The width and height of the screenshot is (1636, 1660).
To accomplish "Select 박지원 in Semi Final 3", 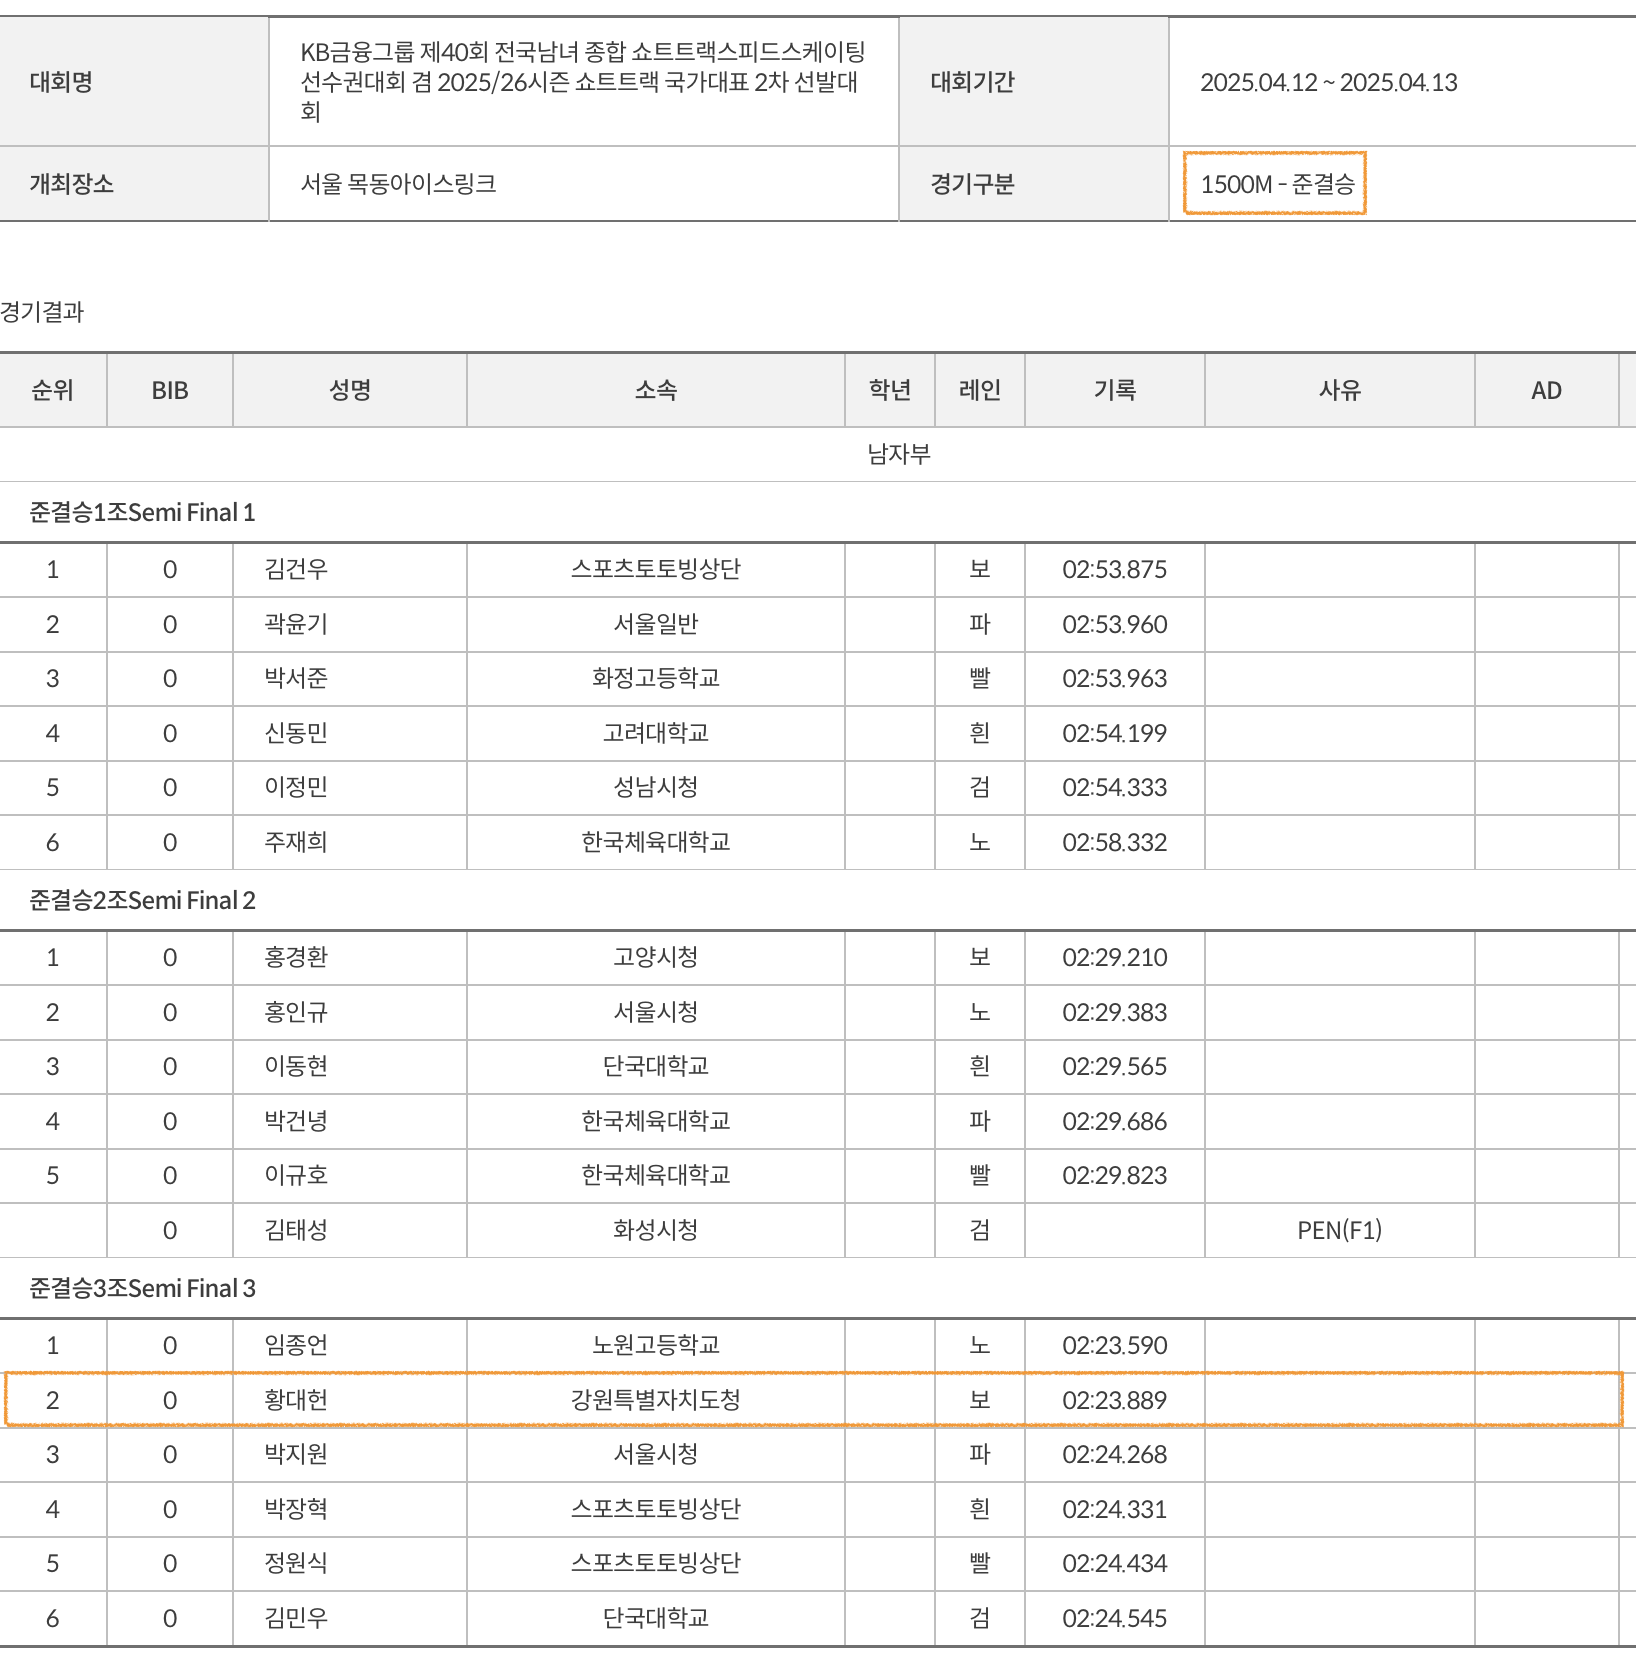I will pos(296,1454).
